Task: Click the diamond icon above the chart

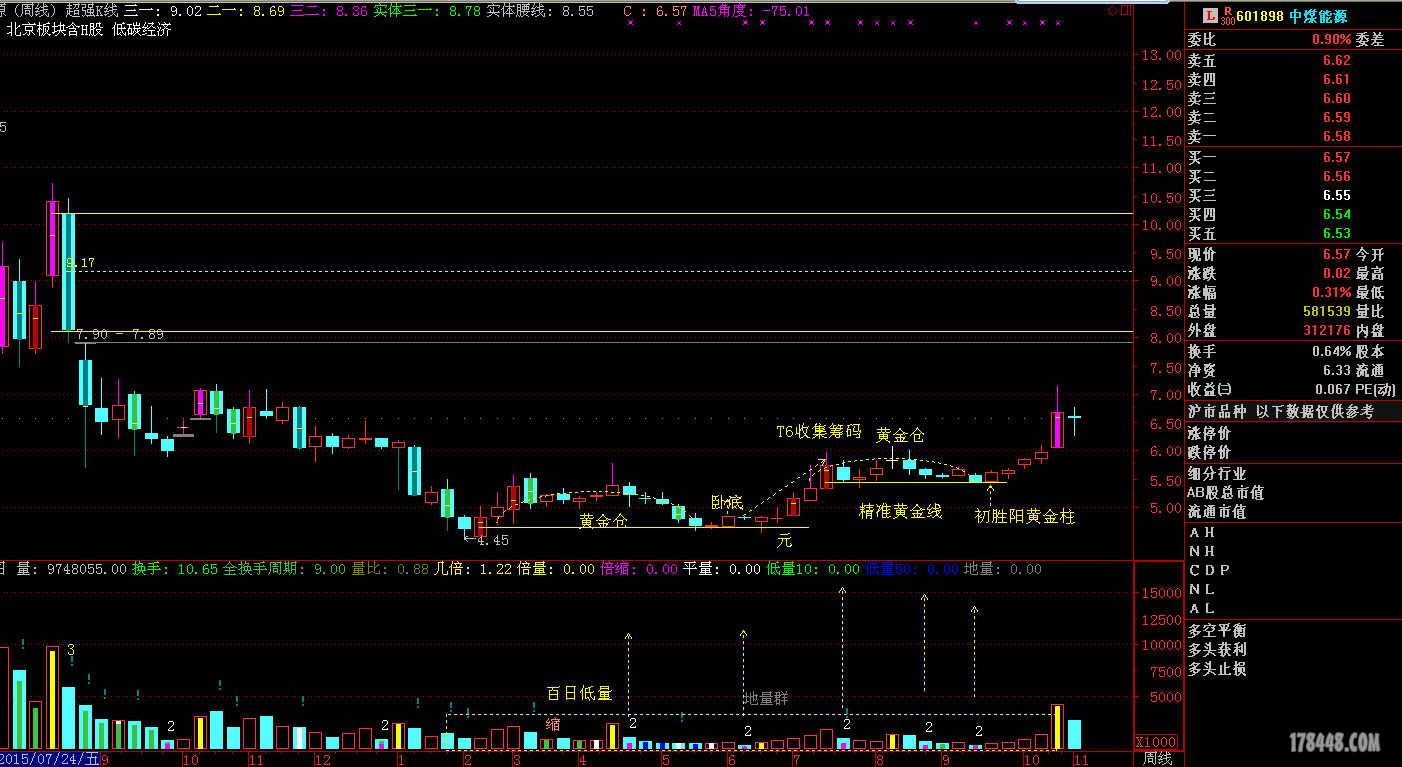Action: click(1112, 11)
